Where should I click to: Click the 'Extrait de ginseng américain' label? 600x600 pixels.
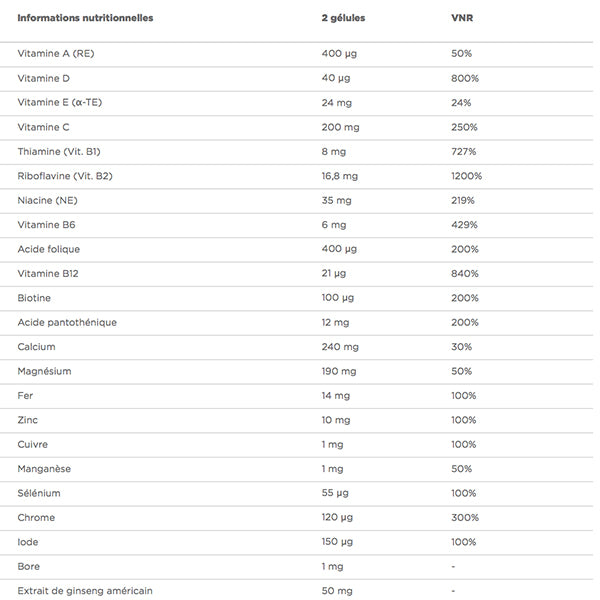85,591
